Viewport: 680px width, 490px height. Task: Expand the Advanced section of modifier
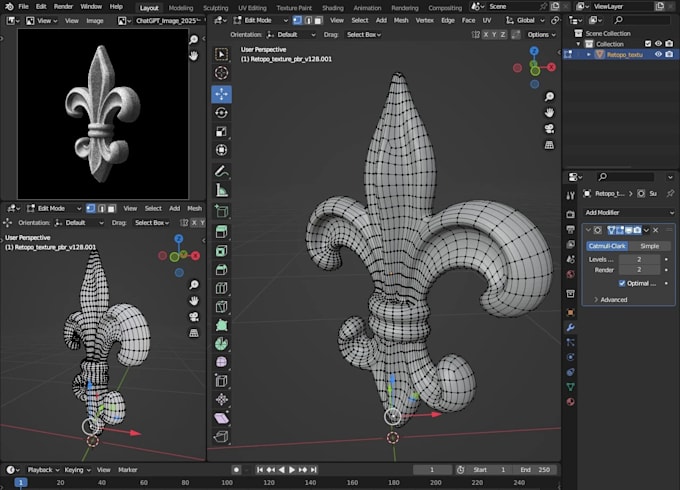tap(611, 300)
